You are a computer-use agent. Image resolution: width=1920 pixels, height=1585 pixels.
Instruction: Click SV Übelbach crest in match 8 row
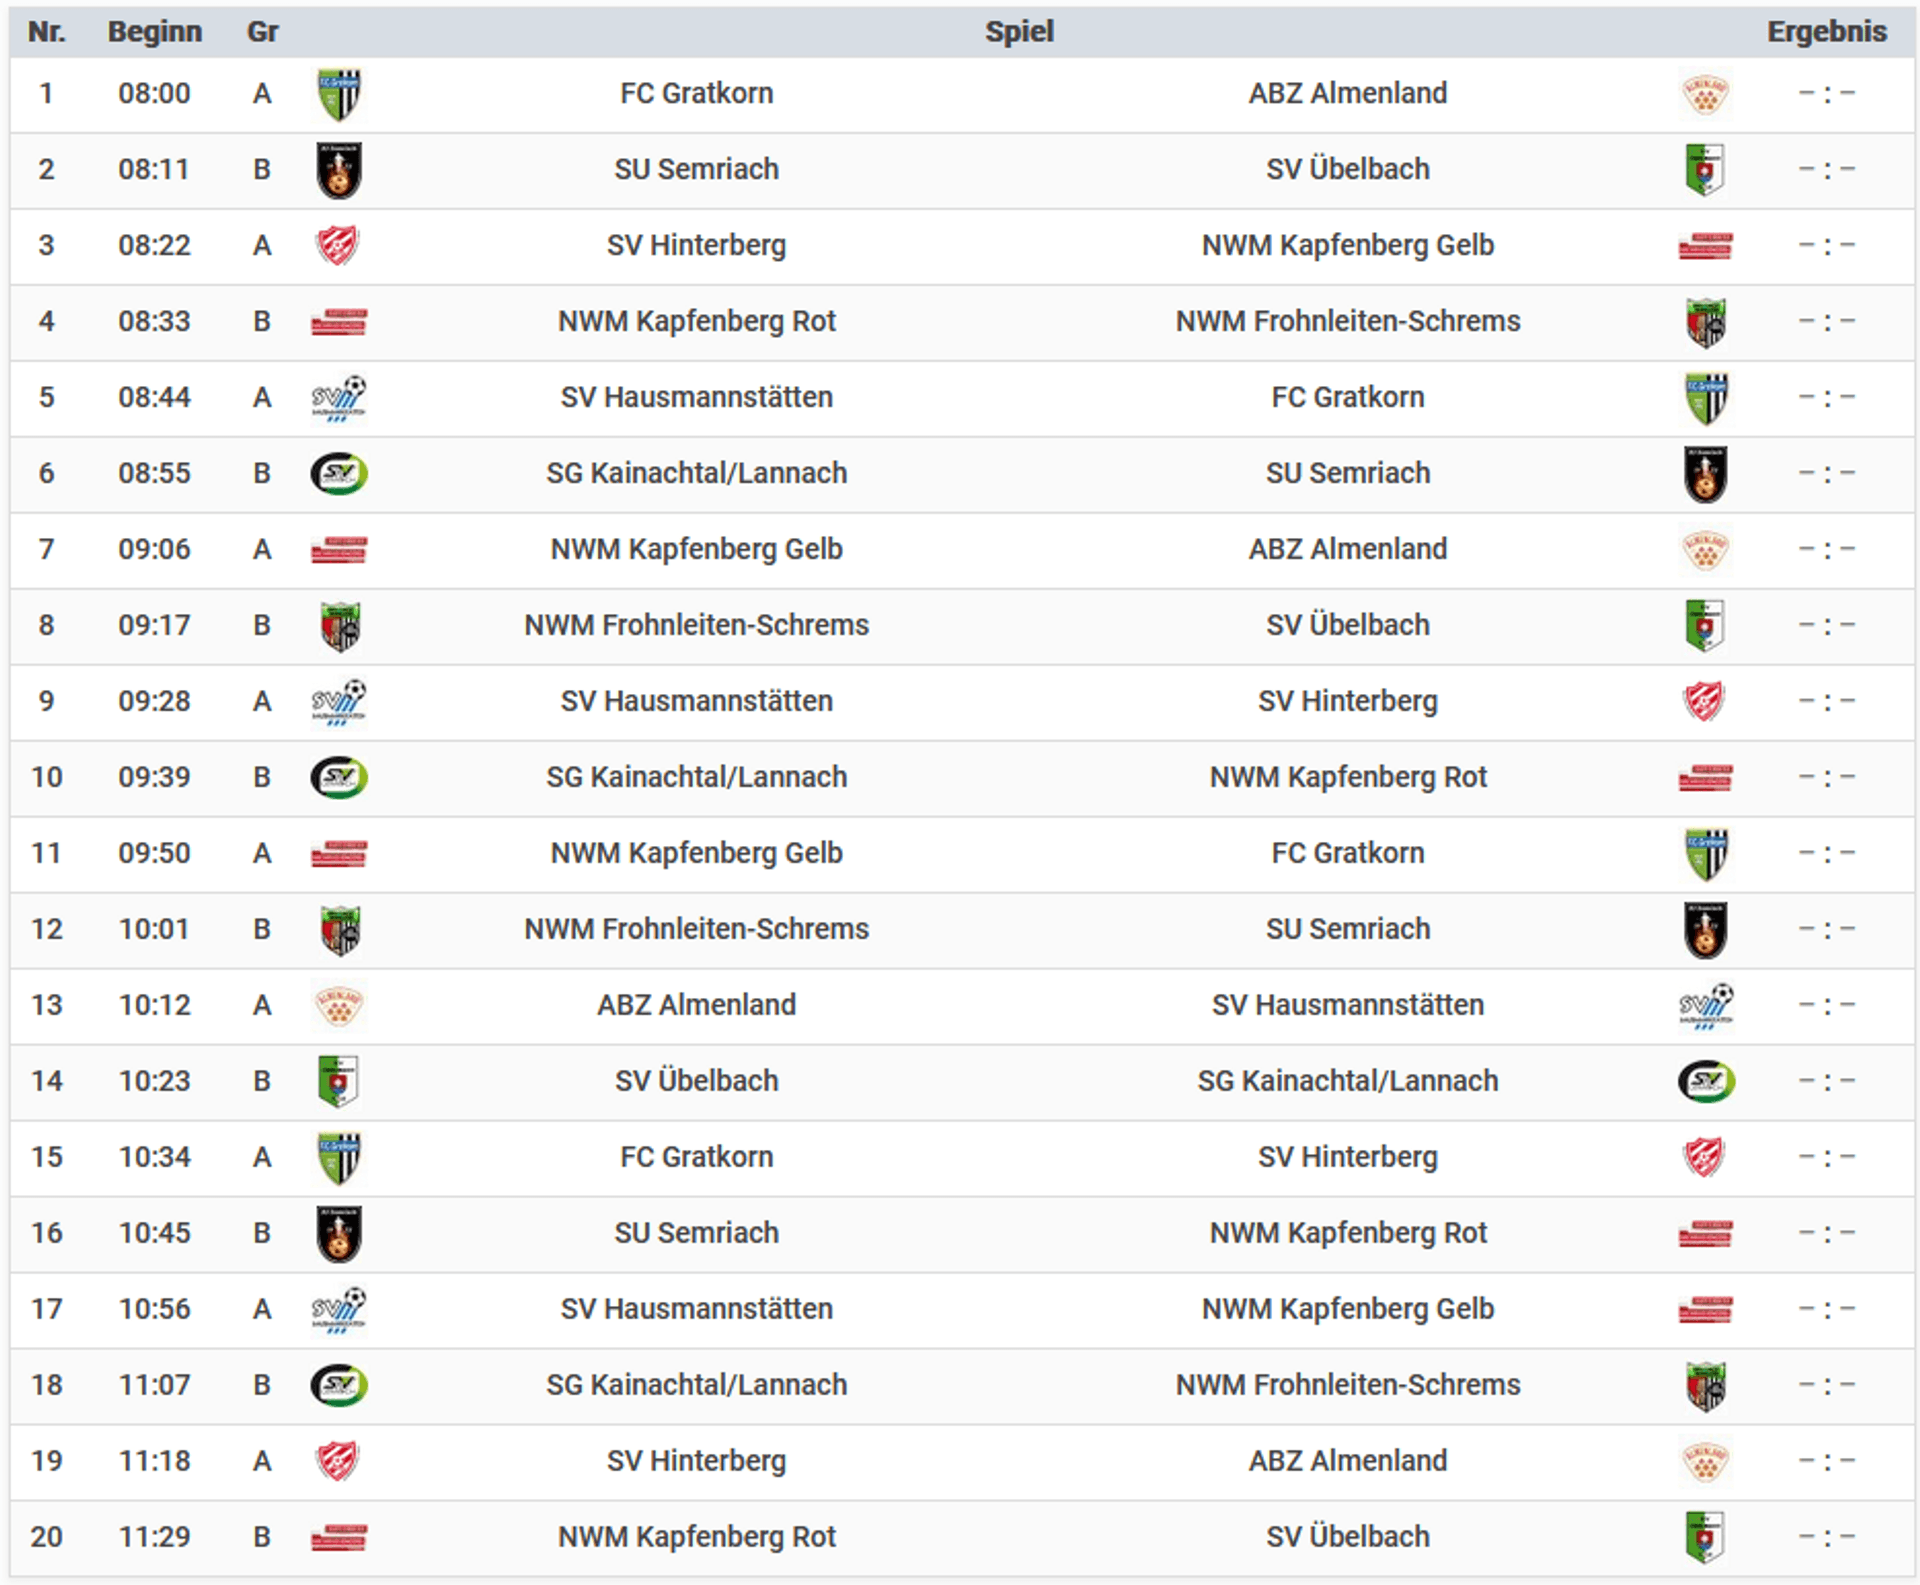point(1705,626)
